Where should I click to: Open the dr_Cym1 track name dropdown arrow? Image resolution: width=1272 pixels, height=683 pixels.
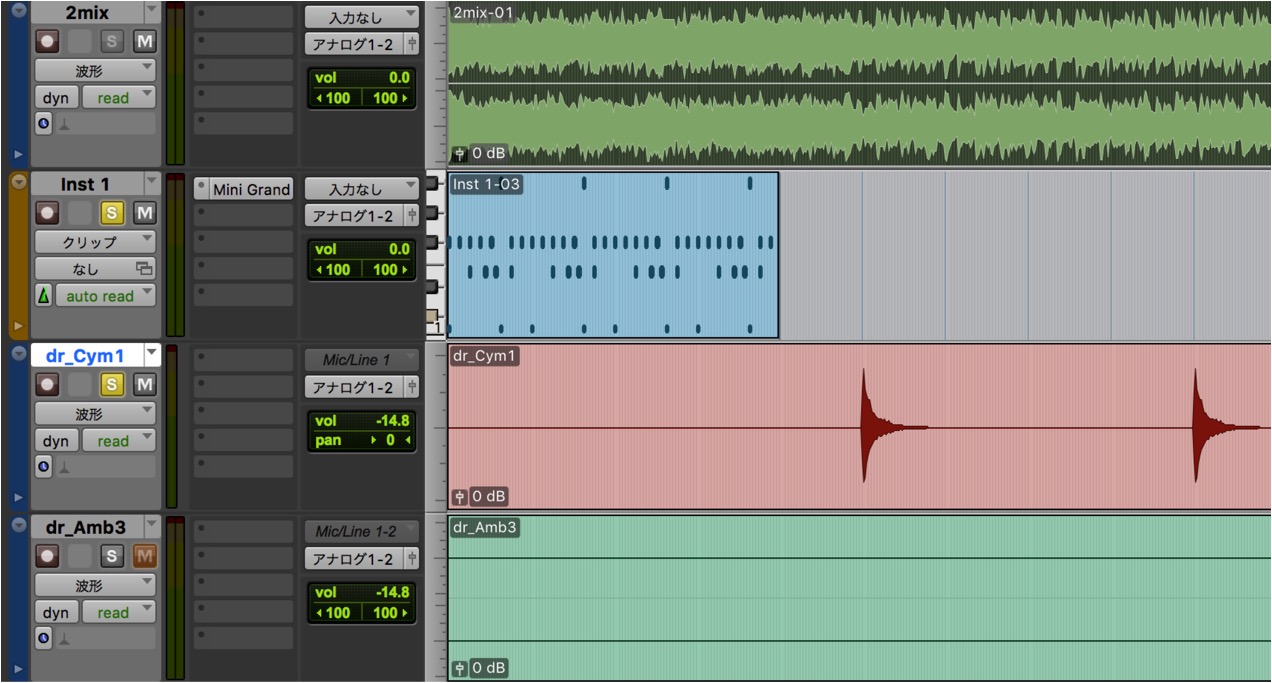point(152,355)
